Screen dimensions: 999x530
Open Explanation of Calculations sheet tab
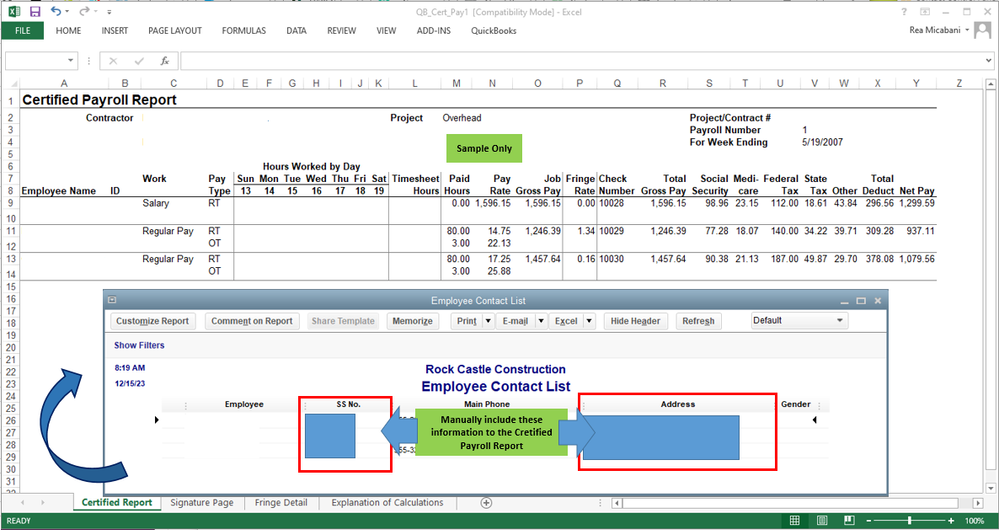coord(387,503)
